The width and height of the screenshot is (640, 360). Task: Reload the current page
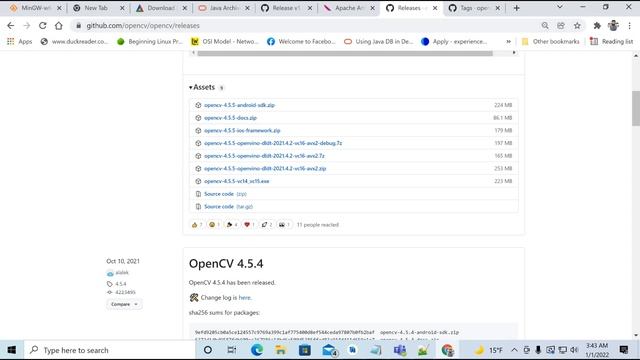click(x=42, y=25)
